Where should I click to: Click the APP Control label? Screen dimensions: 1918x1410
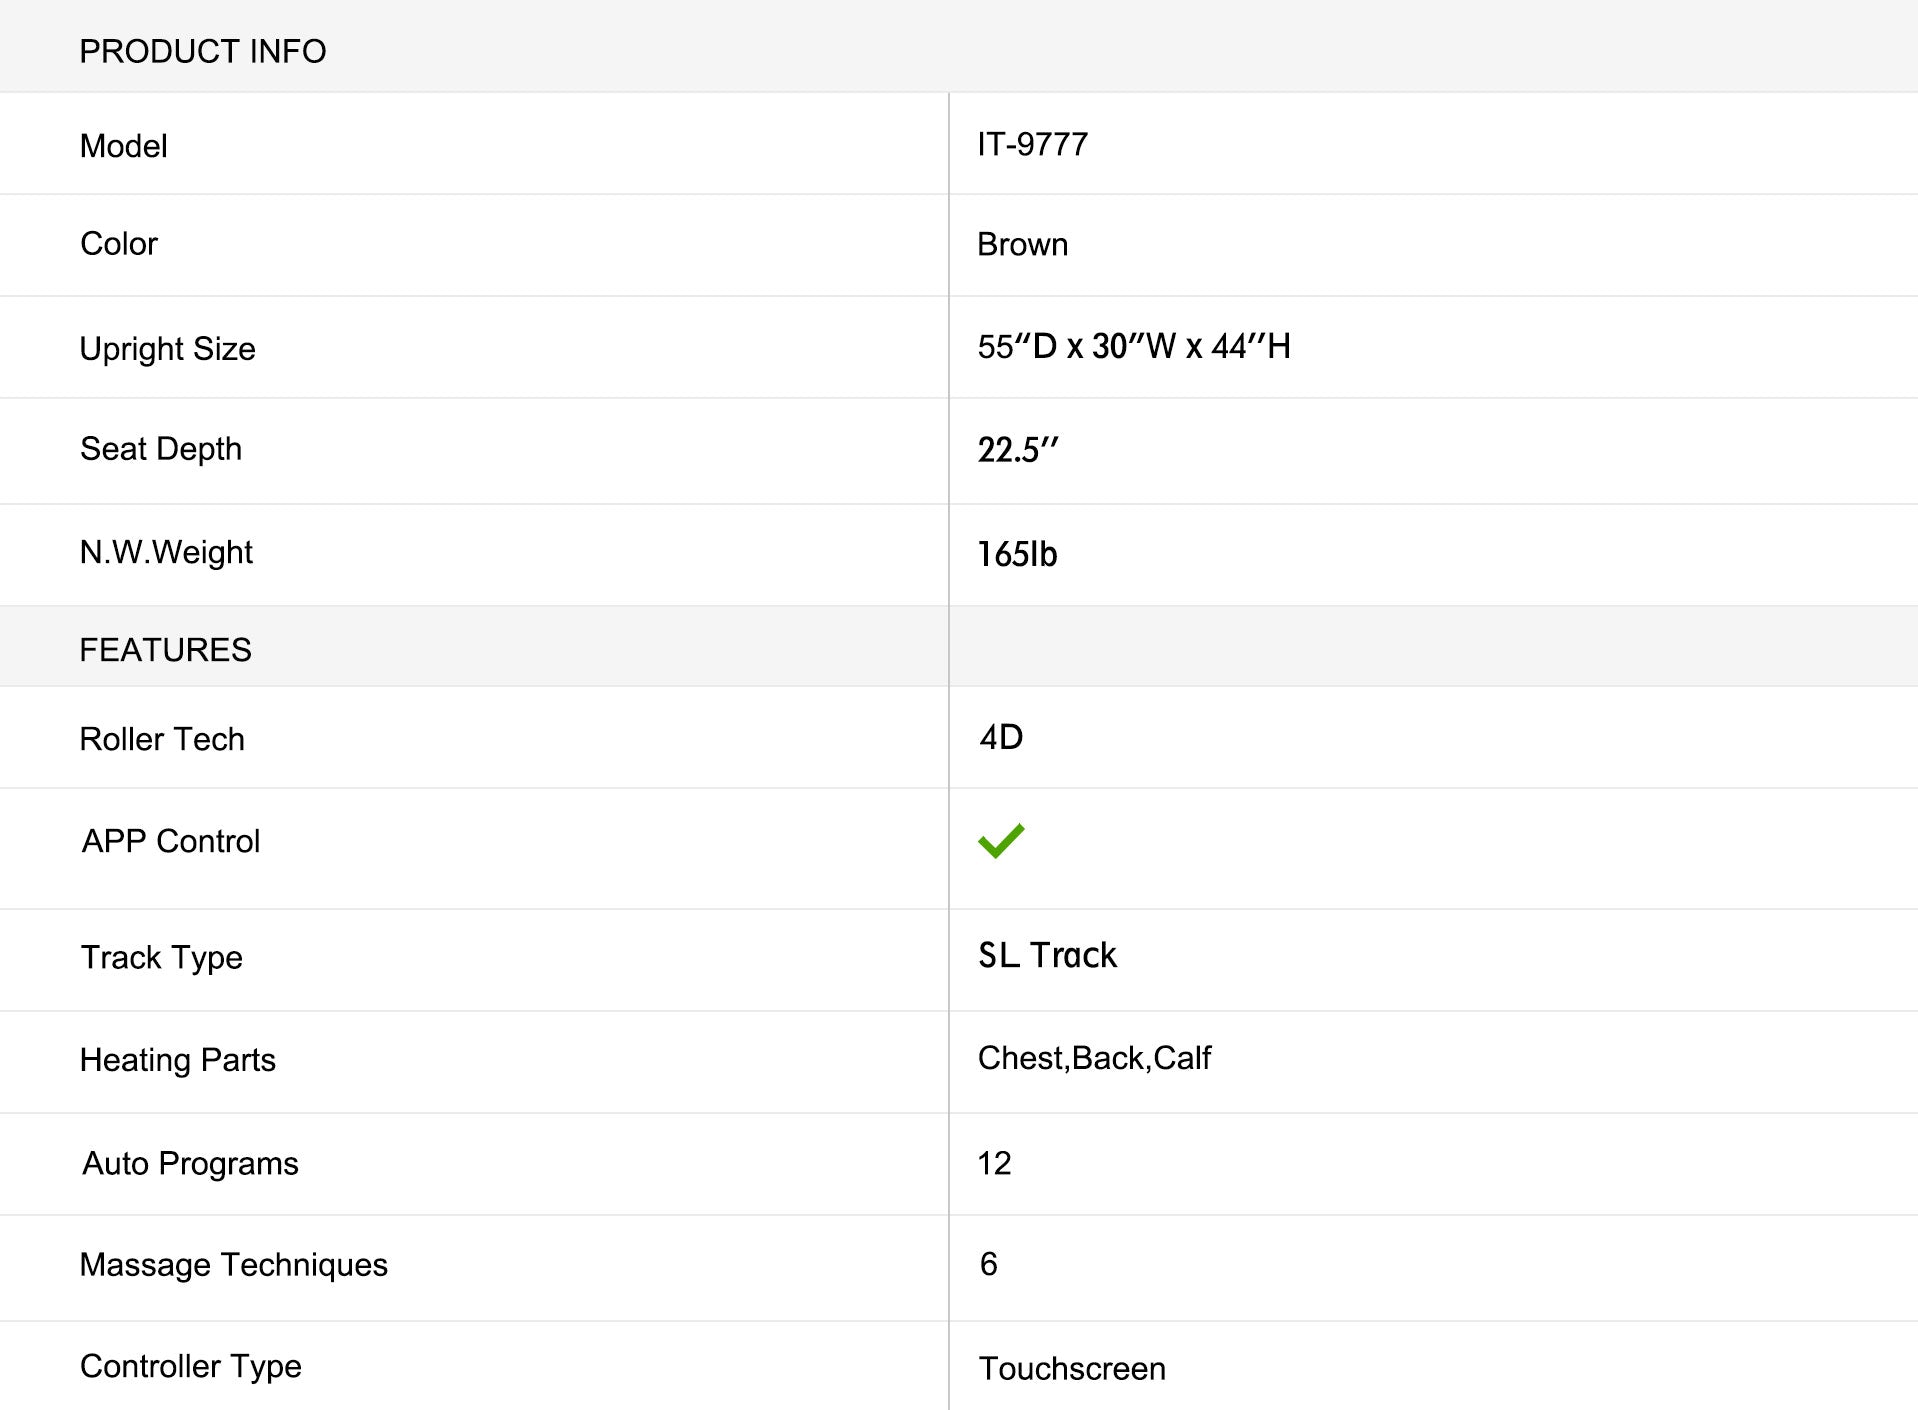[x=171, y=841]
